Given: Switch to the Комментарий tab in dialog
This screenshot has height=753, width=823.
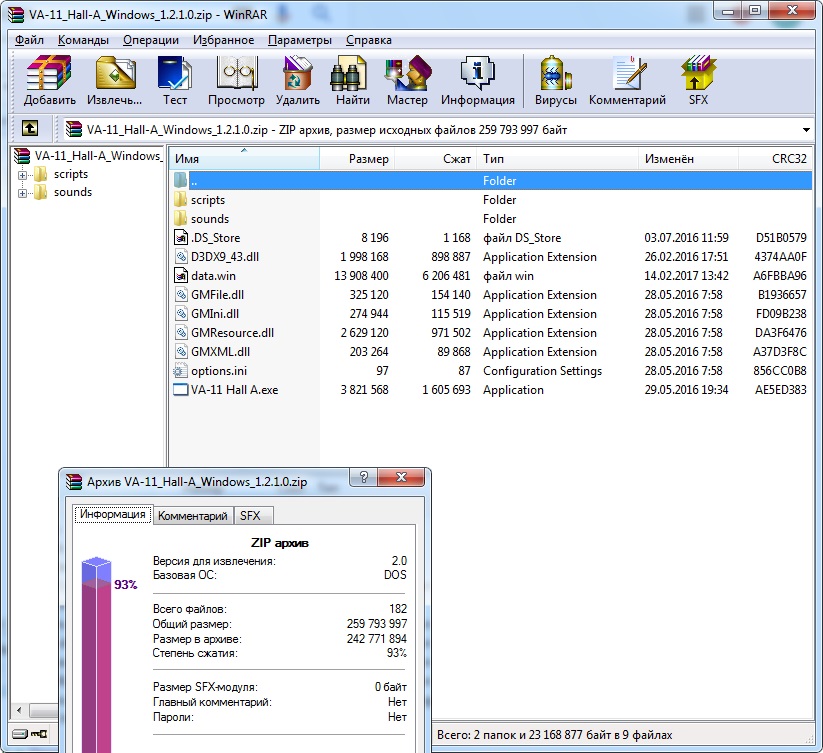Looking at the screenshot, I should tap(193, 516).
